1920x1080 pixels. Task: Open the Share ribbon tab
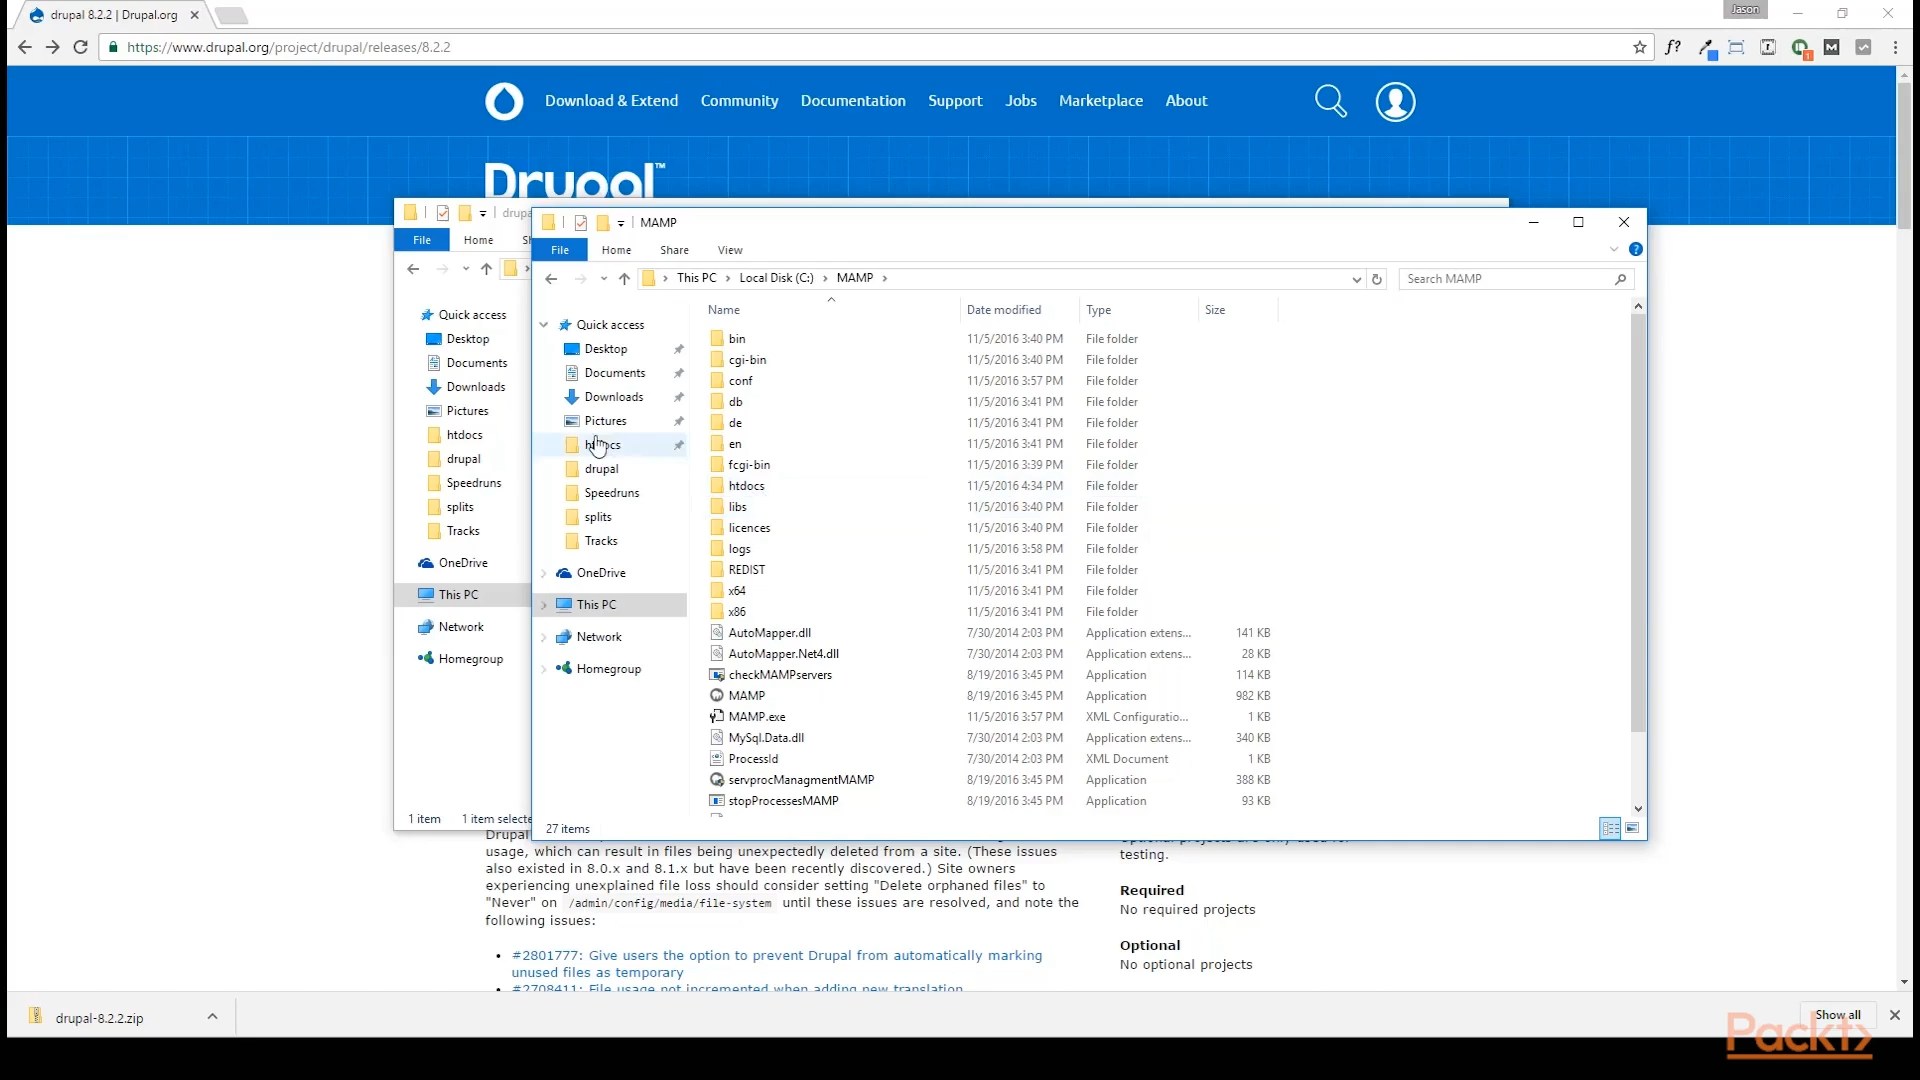coord(674,250)
